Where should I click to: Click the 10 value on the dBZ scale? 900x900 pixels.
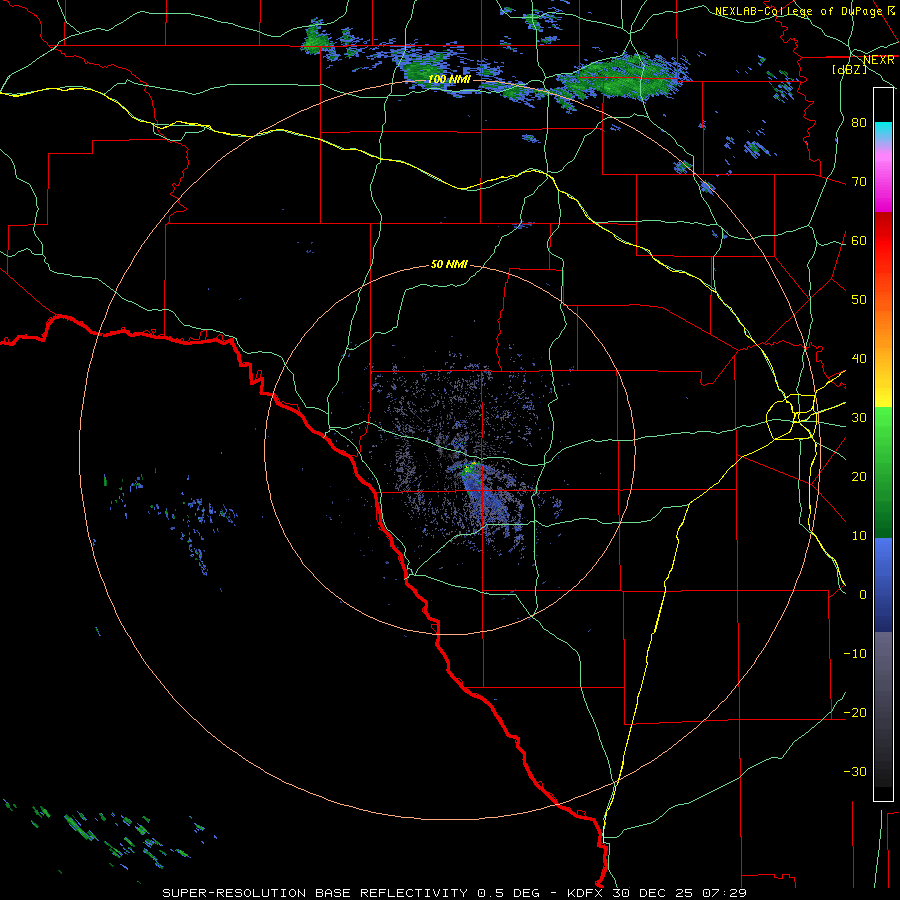tap(859, 536)
